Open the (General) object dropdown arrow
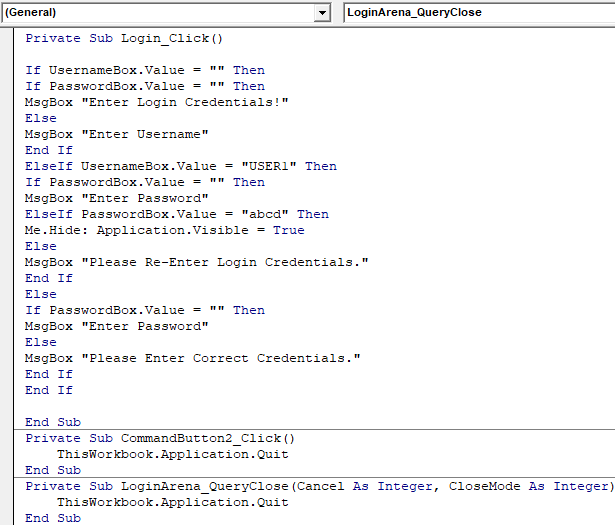The height and width of the screenshot is (525, 615). click(322, 13)
